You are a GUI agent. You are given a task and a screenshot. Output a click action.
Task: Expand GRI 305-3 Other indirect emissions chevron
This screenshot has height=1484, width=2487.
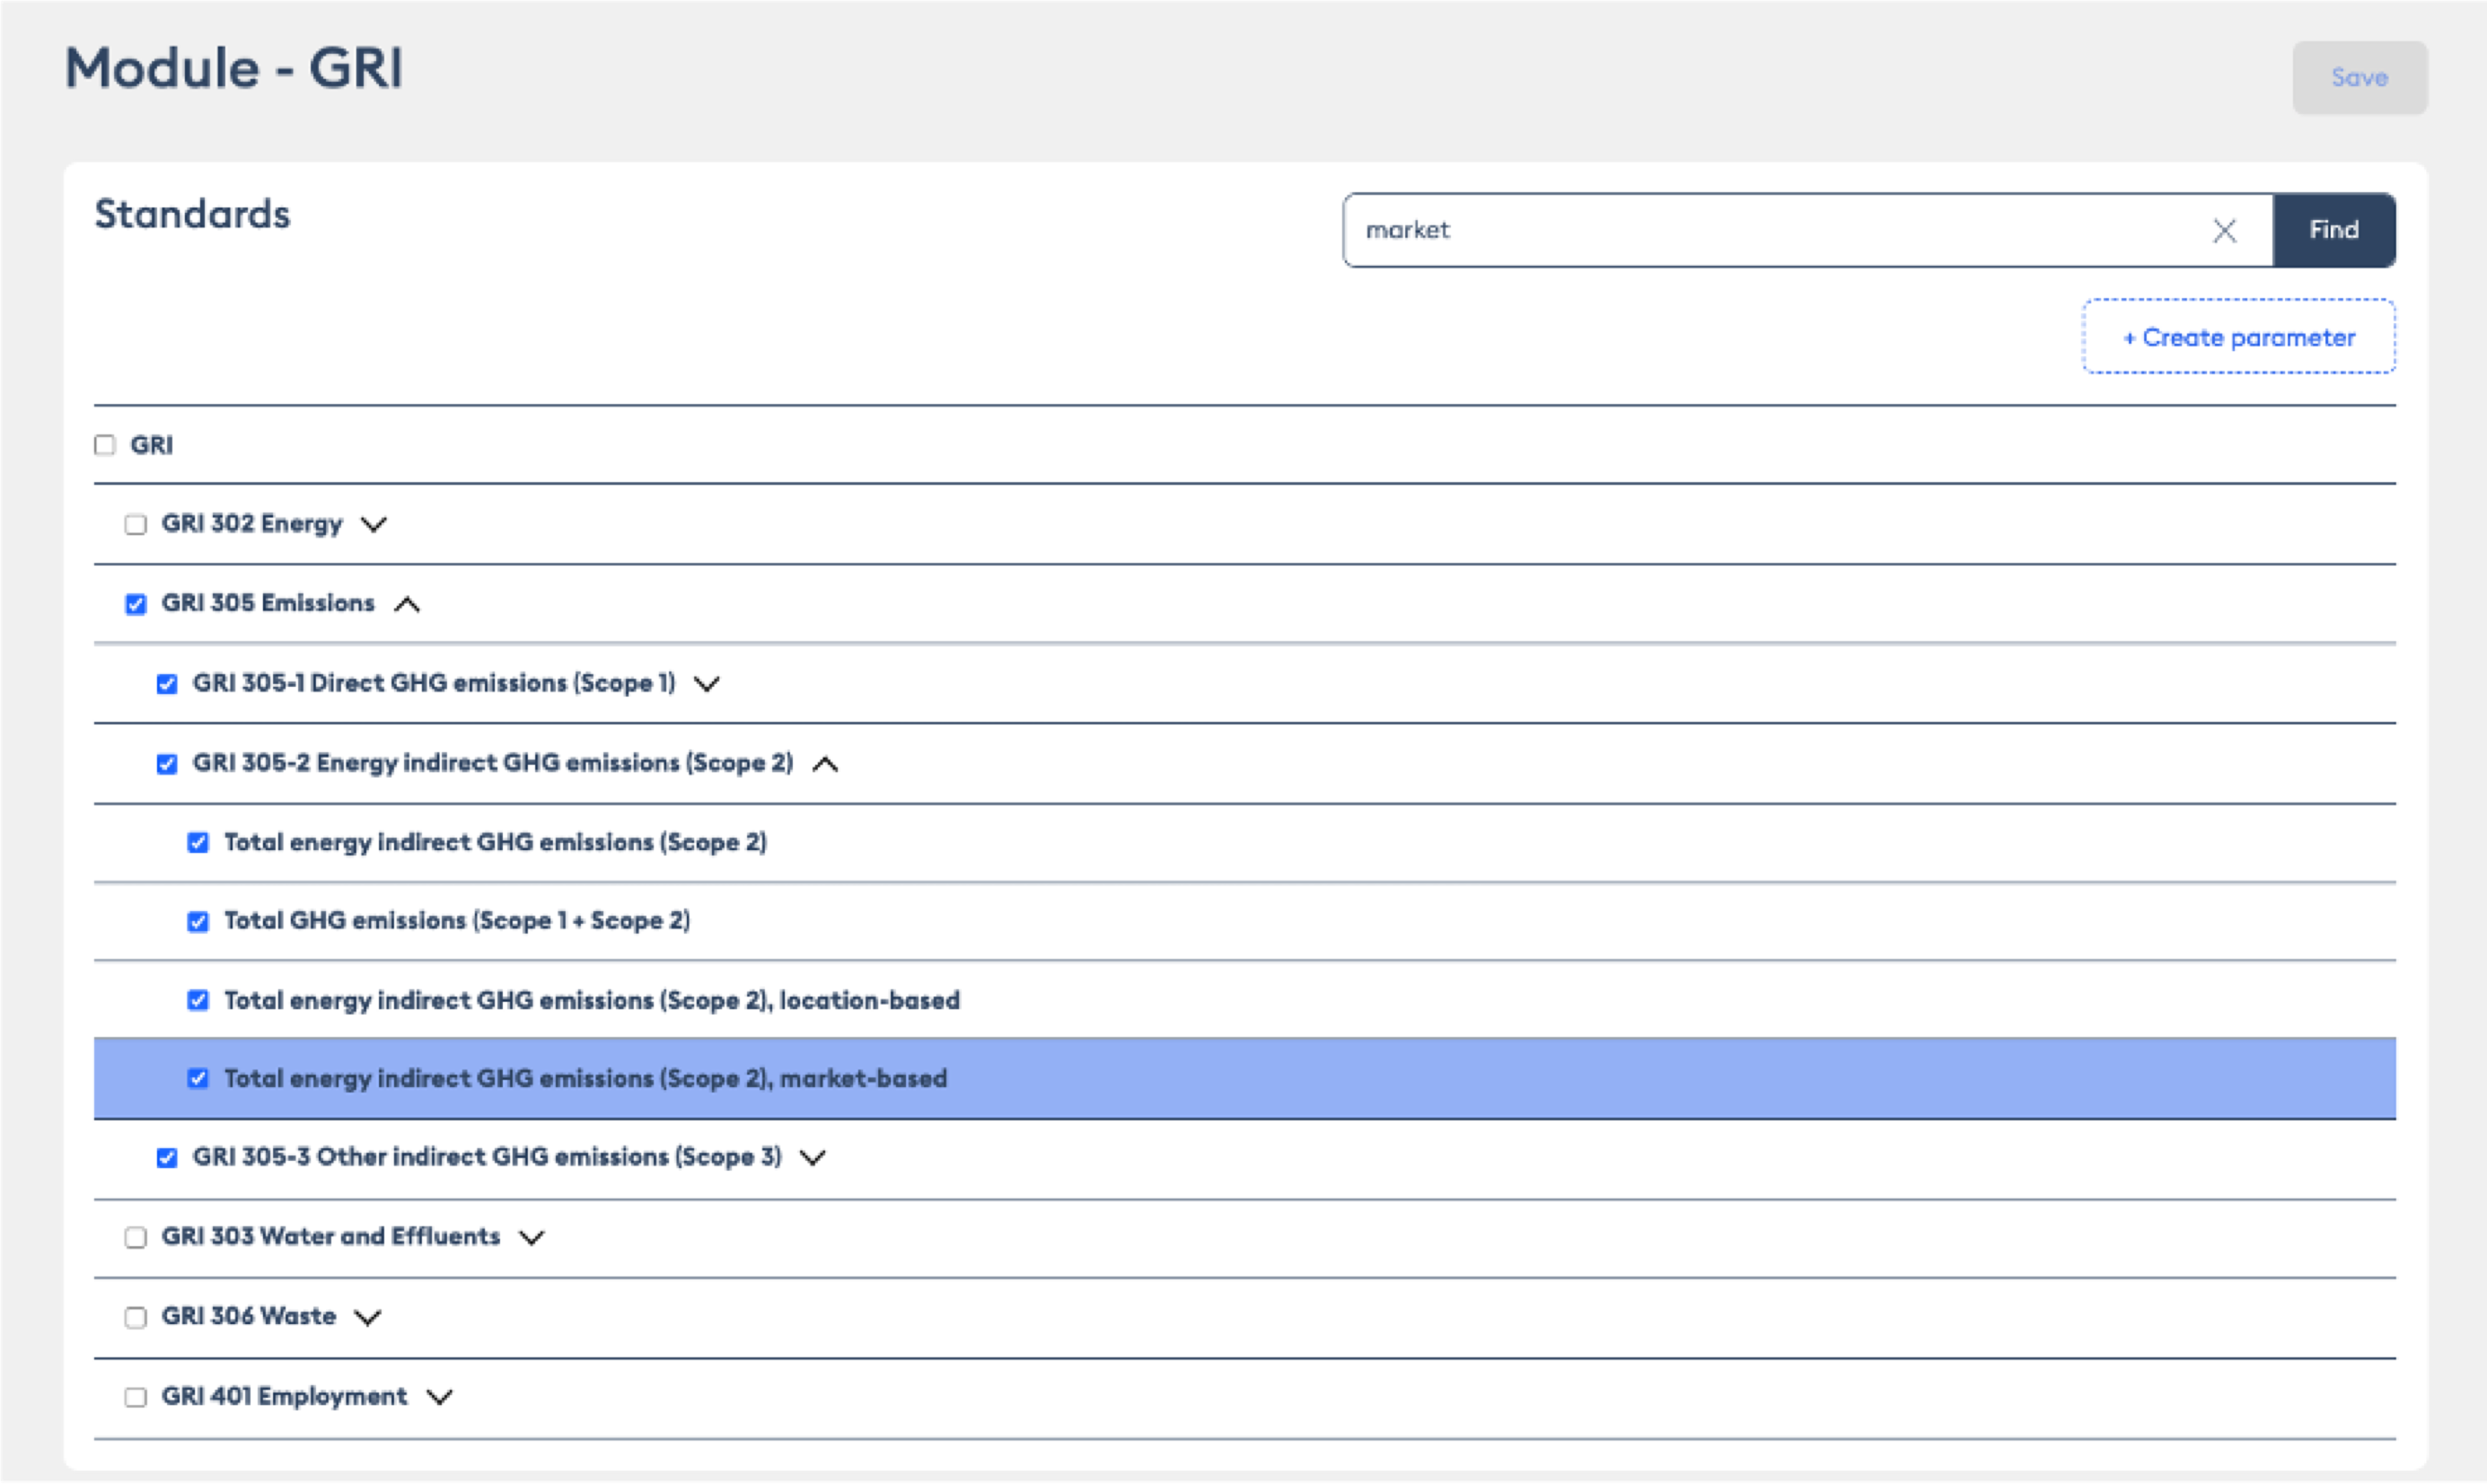(813, 1157)
